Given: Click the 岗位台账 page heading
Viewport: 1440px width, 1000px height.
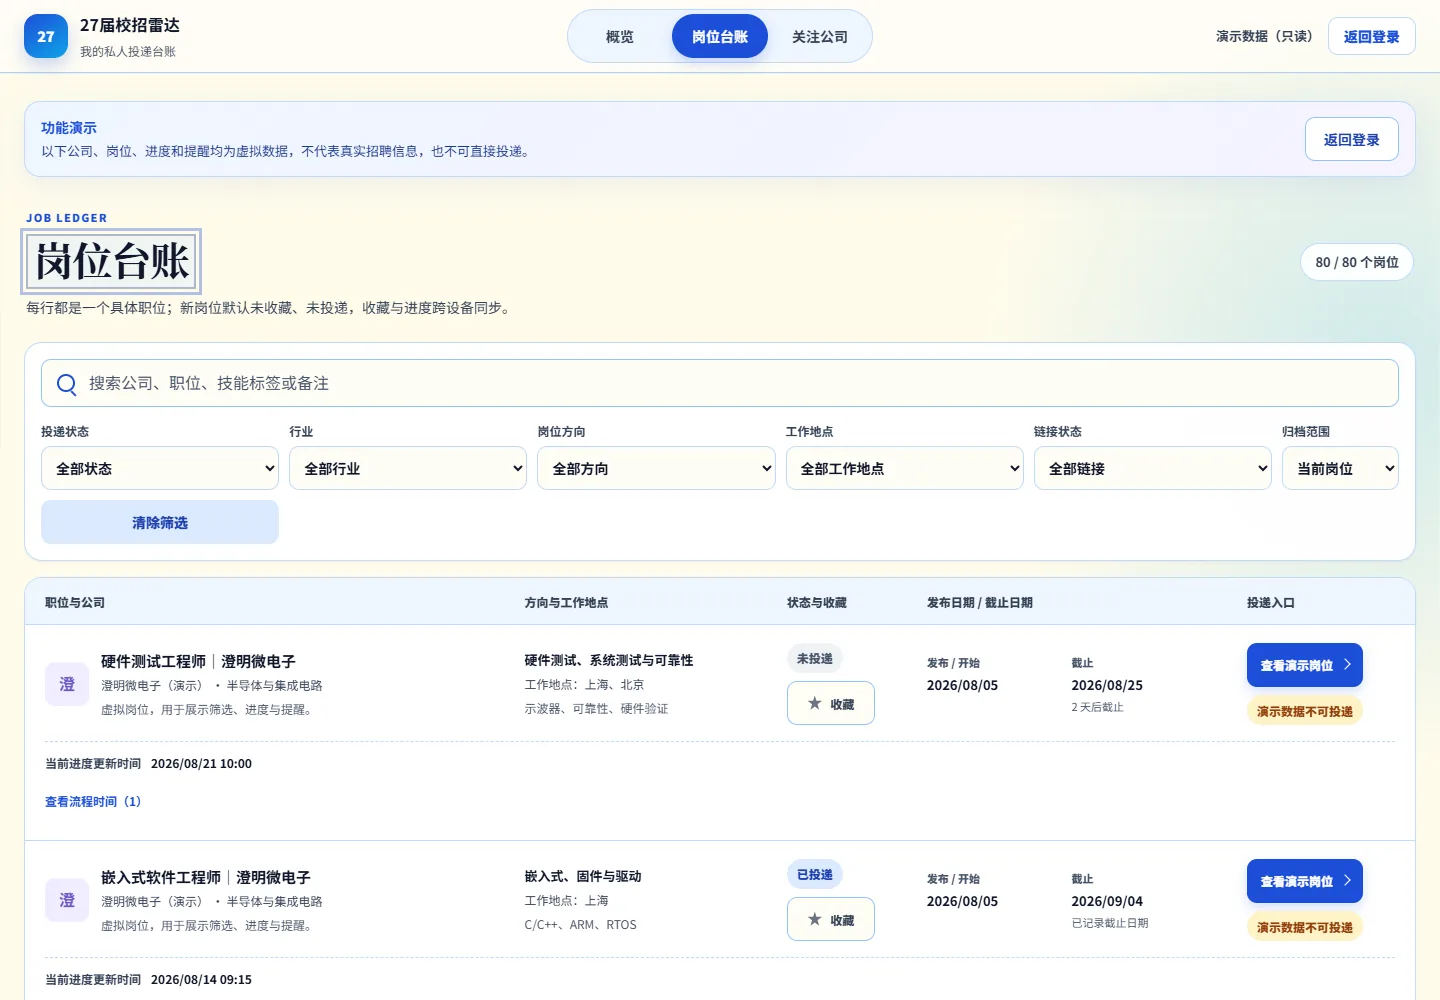Looking at the screenshot, I should (112, 262).
